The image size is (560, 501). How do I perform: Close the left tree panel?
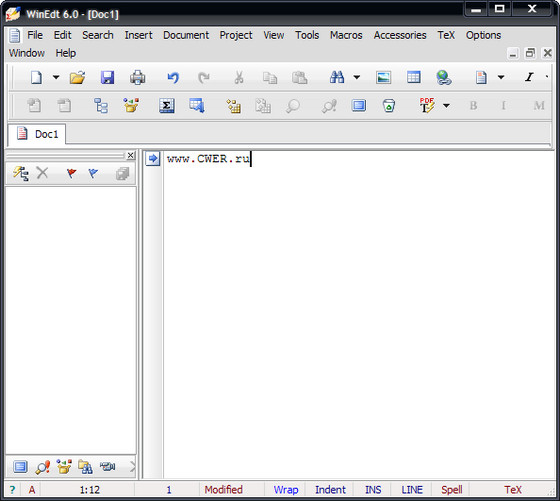click(131, 155)
